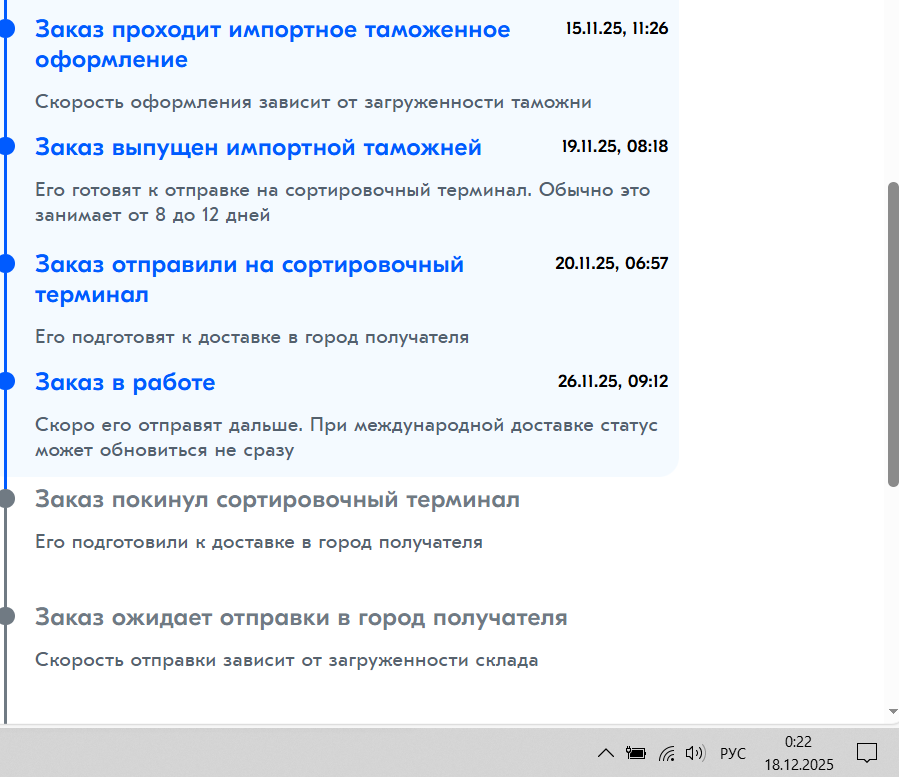Click 'Заказ выпущен импортной таможней' status title
Image resolution: width=899 pixels, height=777 pixels.
pos(258,148)
